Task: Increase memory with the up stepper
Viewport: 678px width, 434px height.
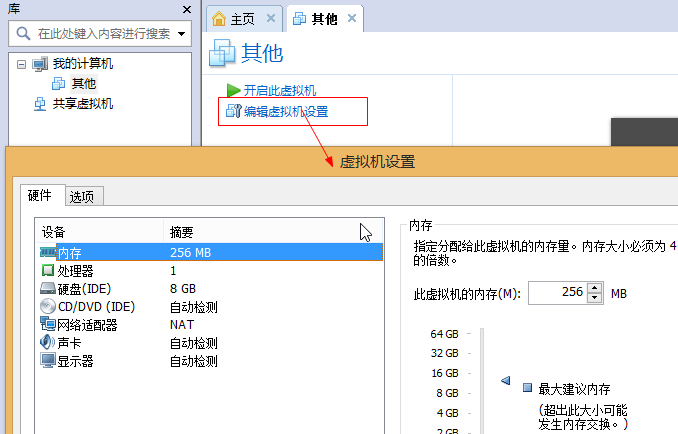Action: click(x=595, y=288)
